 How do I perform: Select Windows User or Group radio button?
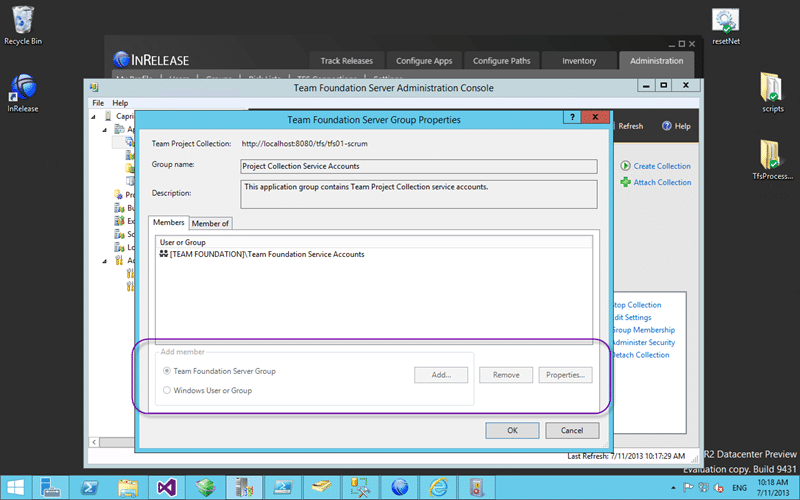[166, 390]
